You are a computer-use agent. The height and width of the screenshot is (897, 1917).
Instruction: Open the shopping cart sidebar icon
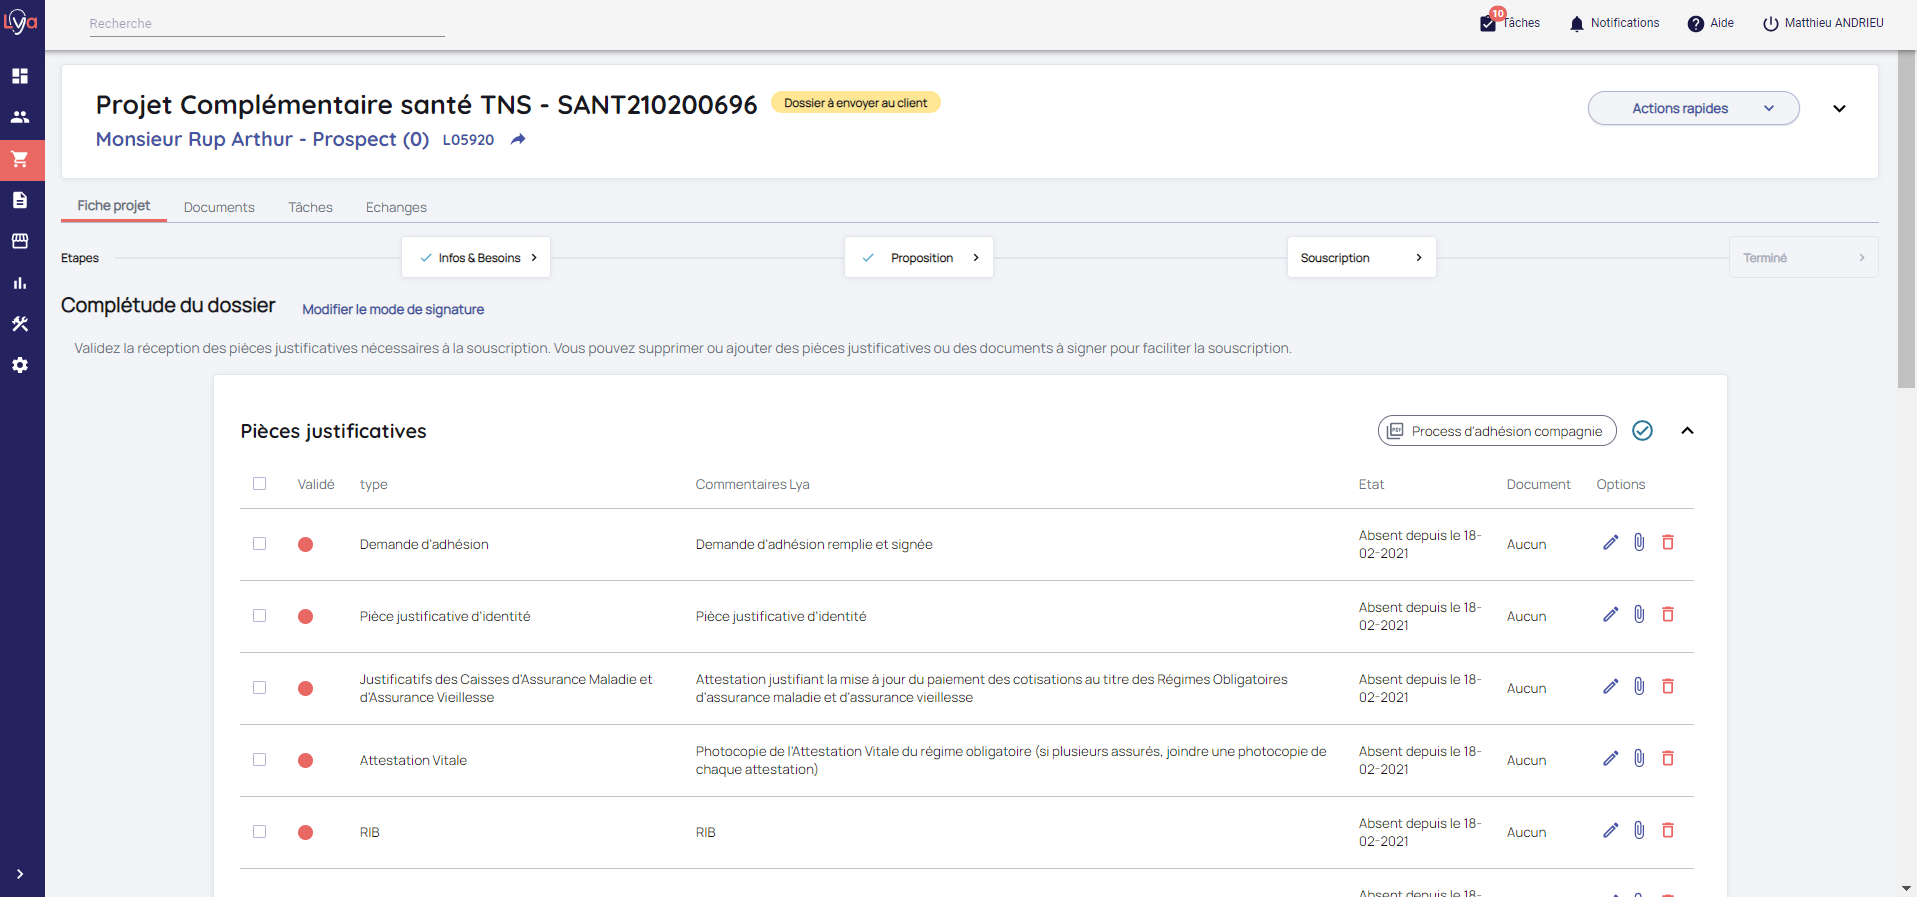click(x=20, y=160)
